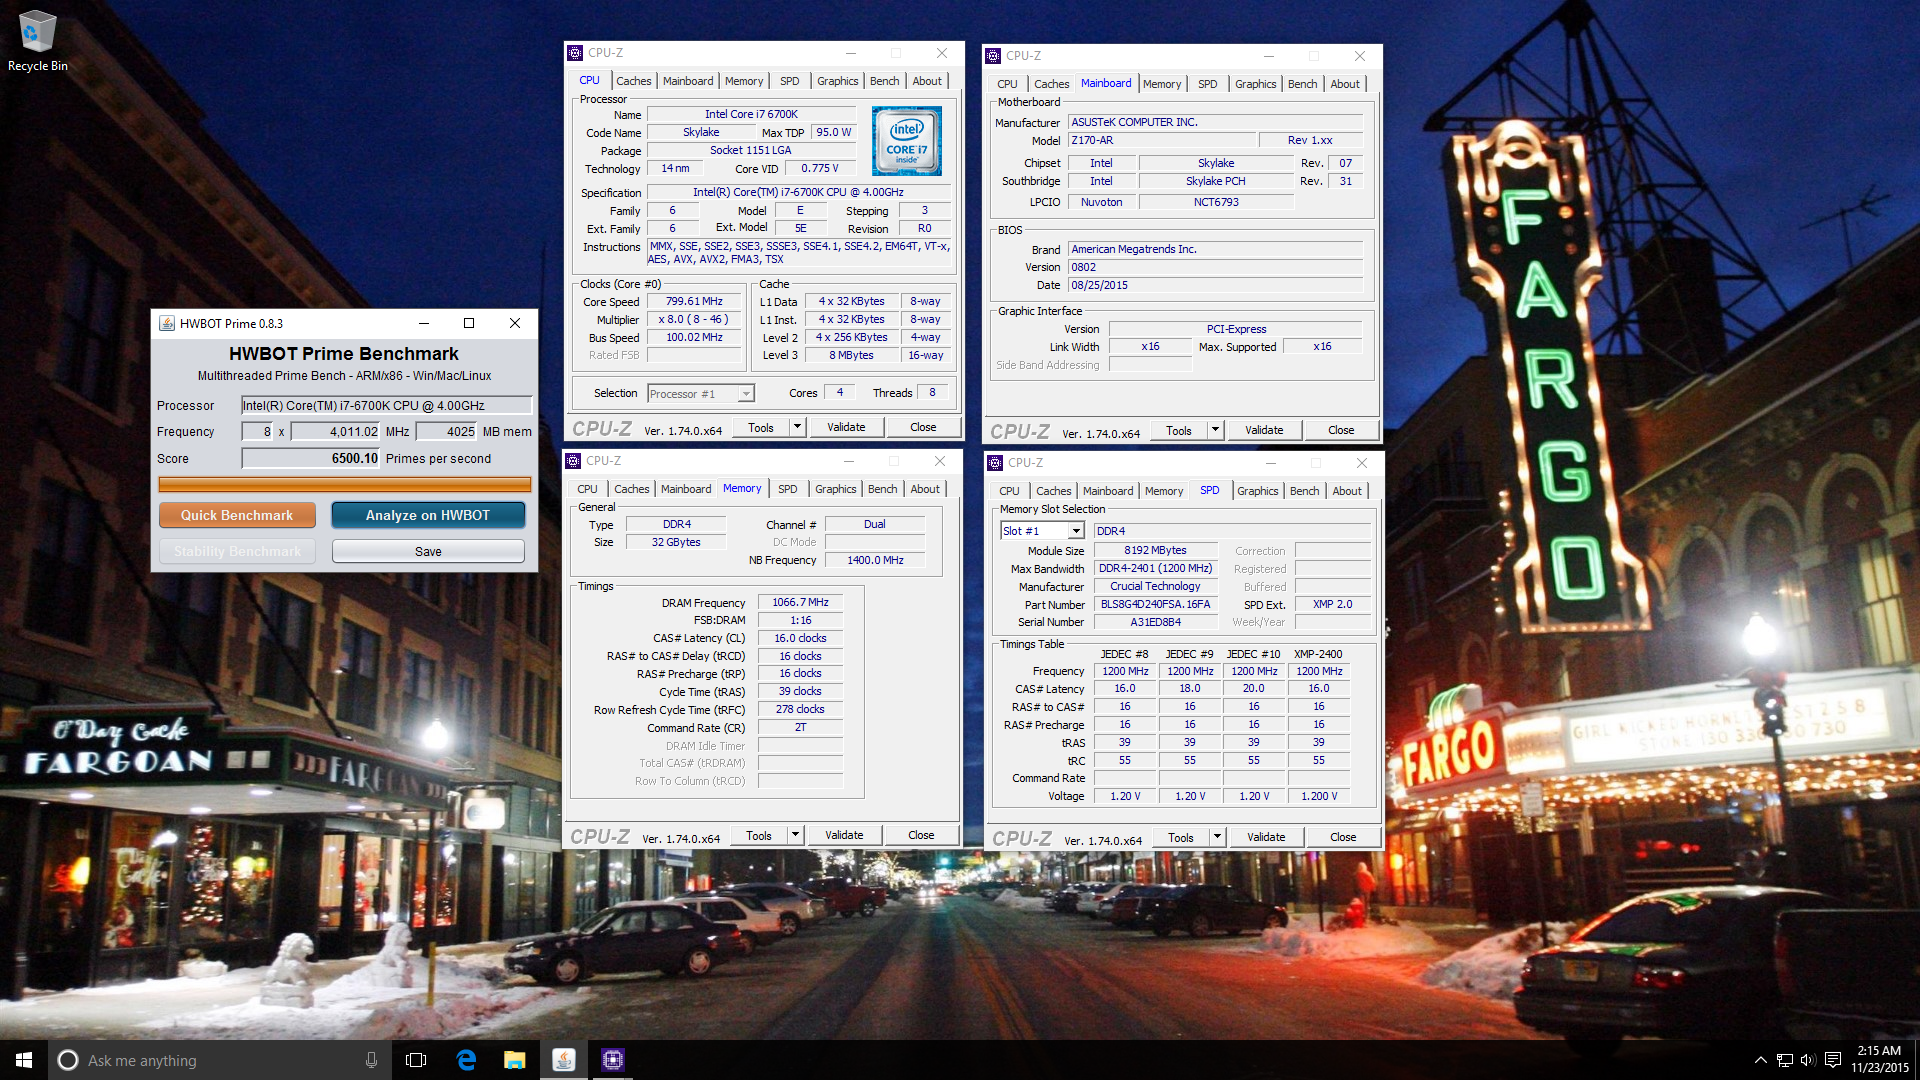Click the Max Bandwidth DDR4-2401 value
Screen dimensions: 1920x1080
1155,568
